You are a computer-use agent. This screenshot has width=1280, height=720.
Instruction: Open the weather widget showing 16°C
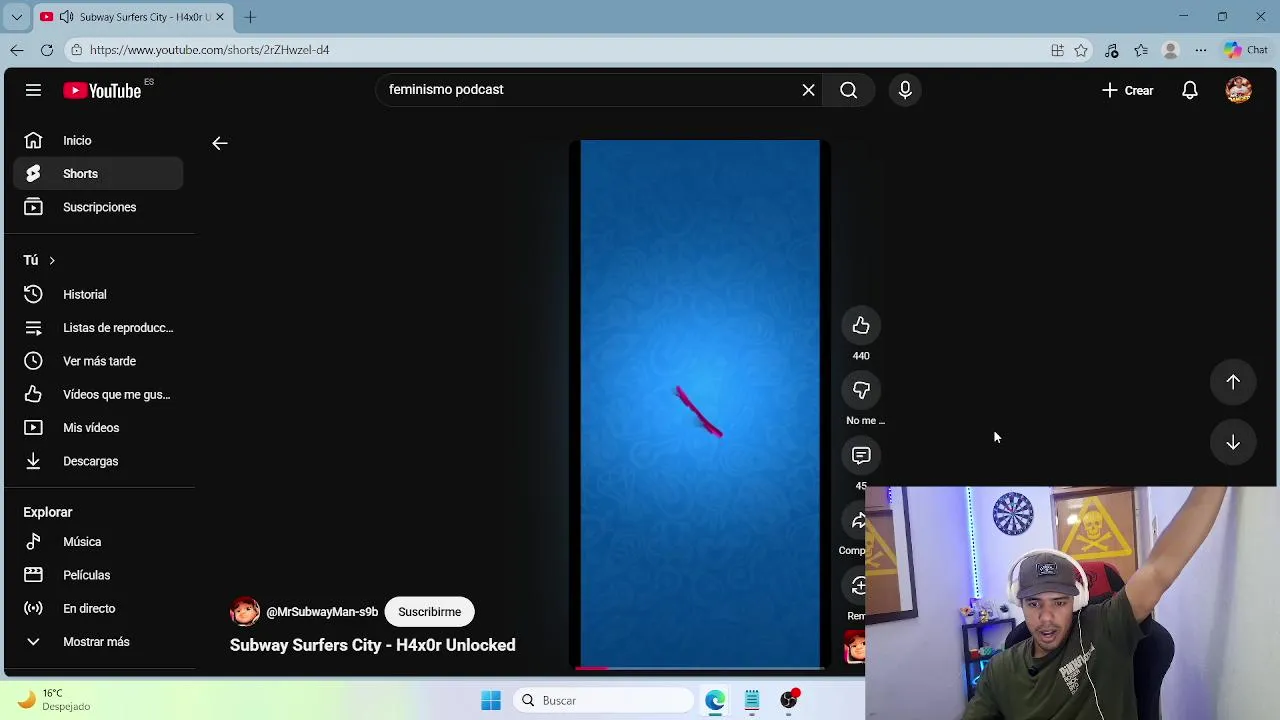tap(54, 700)
